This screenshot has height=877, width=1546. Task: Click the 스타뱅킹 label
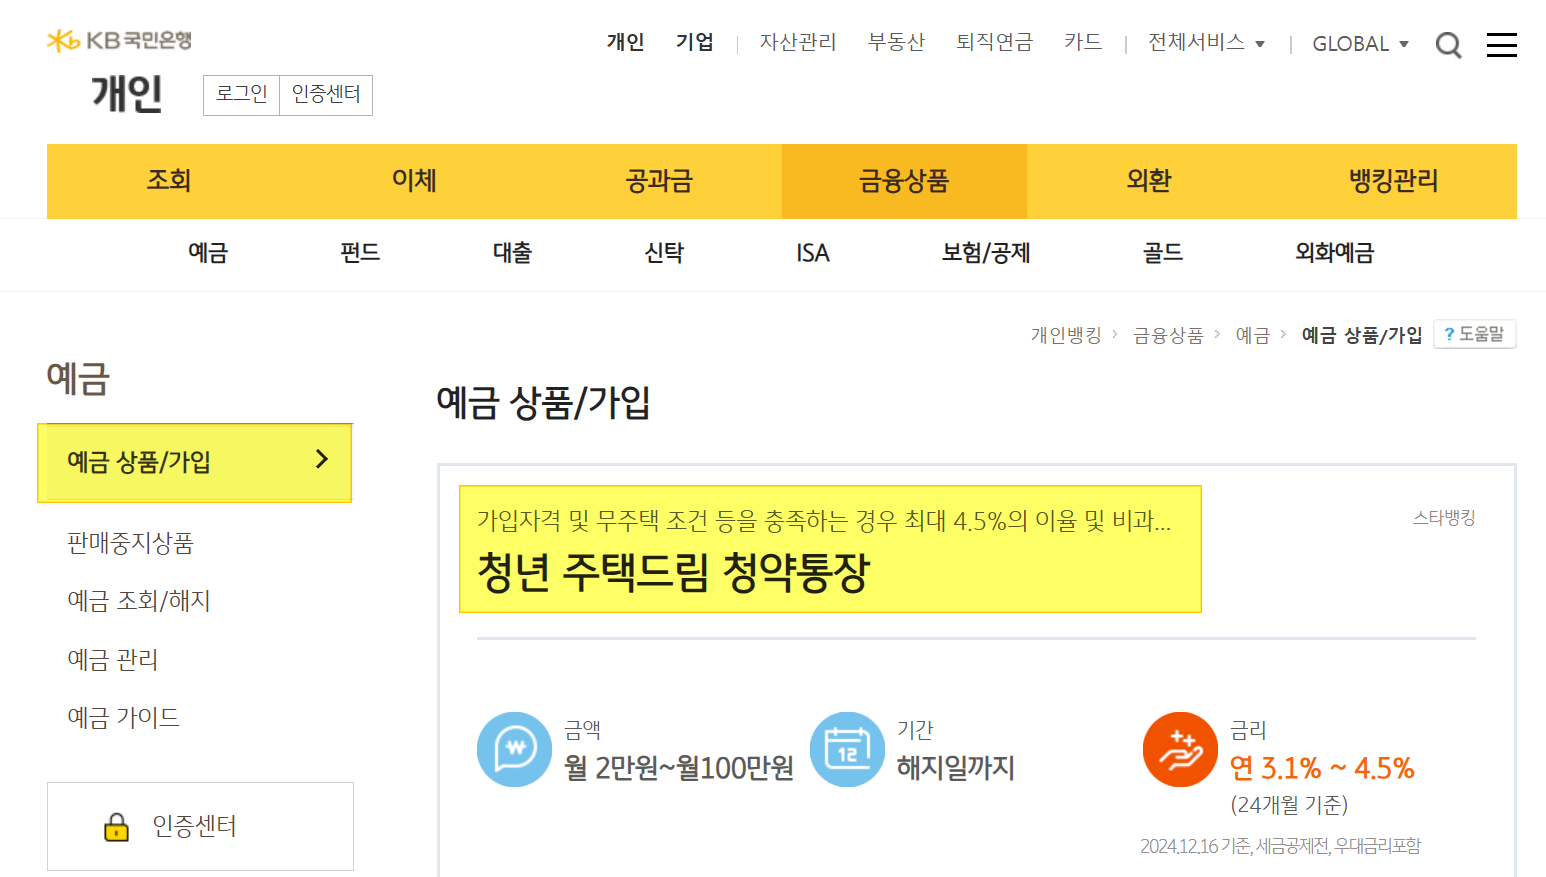coord(1444,518)
